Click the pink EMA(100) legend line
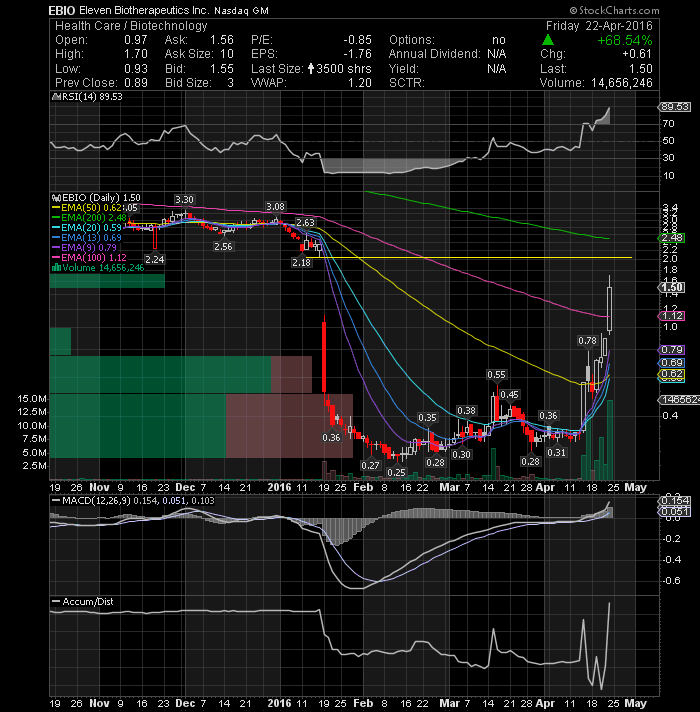The height and width of the screenshot is (712, 700). click(x=56, y=257)
